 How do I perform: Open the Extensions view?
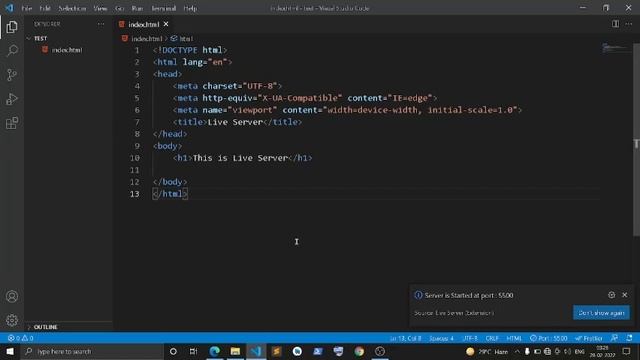(x=12, y=123)
